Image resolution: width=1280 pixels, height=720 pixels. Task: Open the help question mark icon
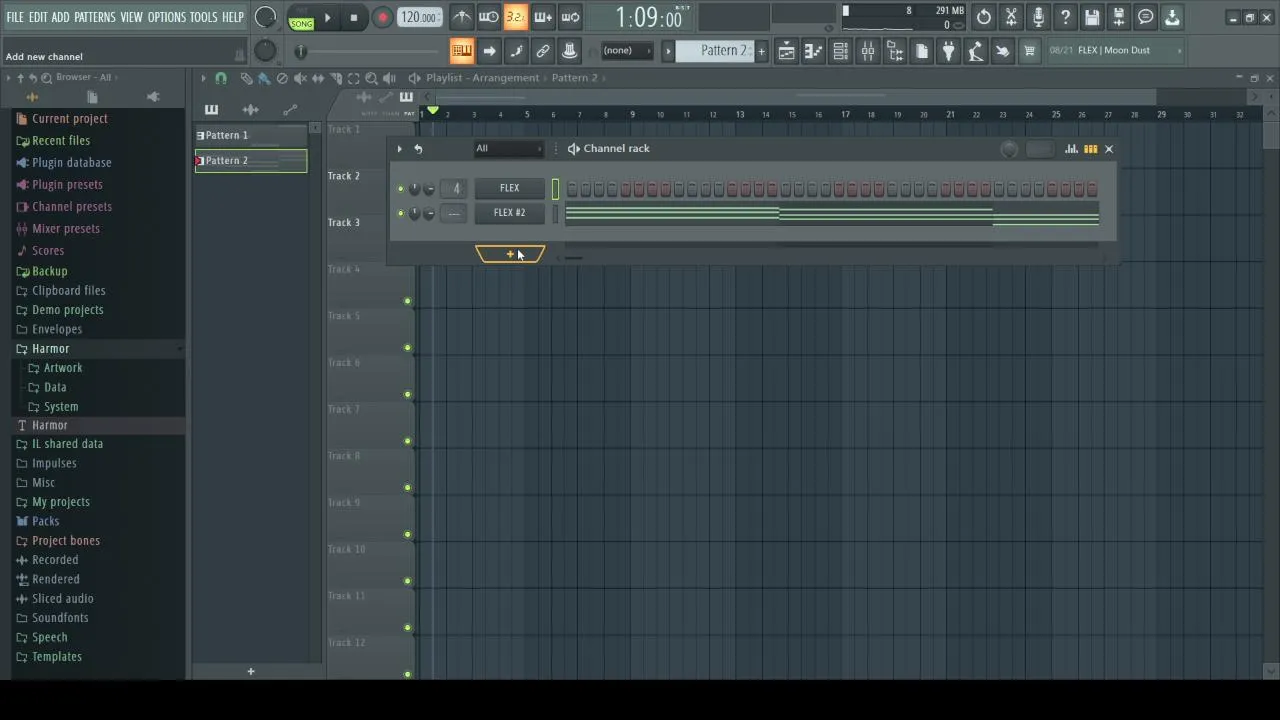pos(1065,17)
